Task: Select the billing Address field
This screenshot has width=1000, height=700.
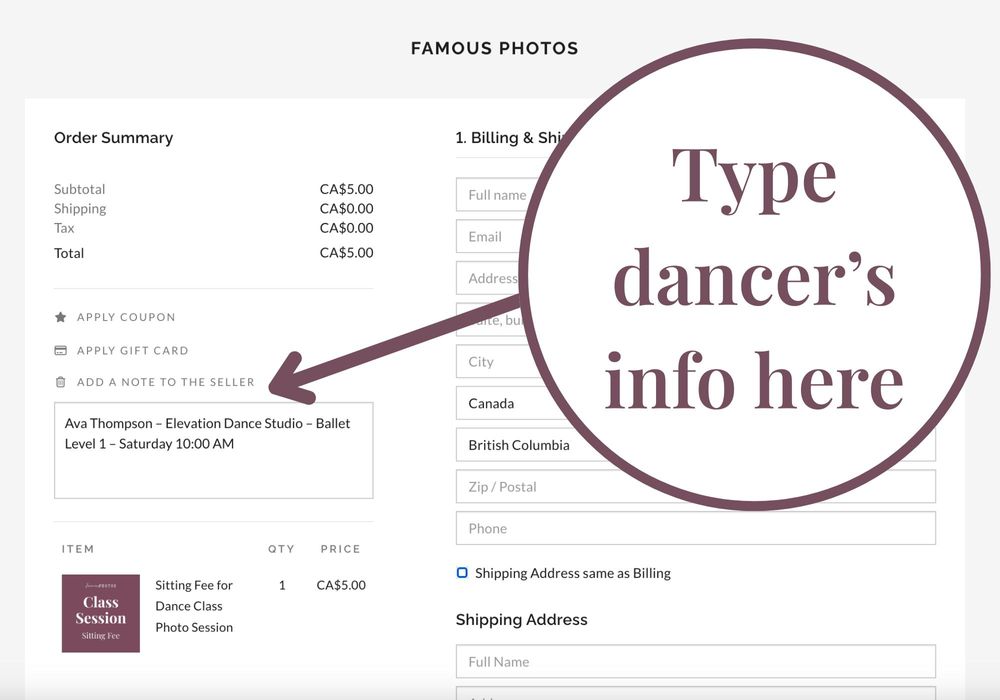Action: [490, 278]
